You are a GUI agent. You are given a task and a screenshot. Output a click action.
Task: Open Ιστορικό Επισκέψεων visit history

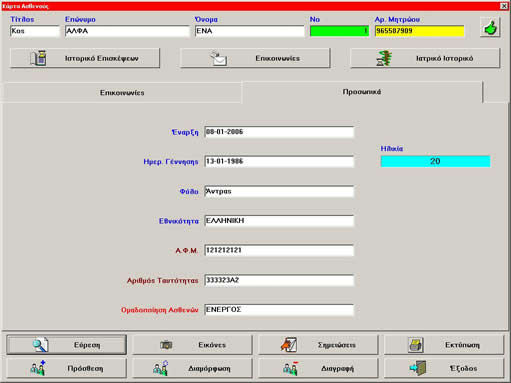tap(85, 58)
